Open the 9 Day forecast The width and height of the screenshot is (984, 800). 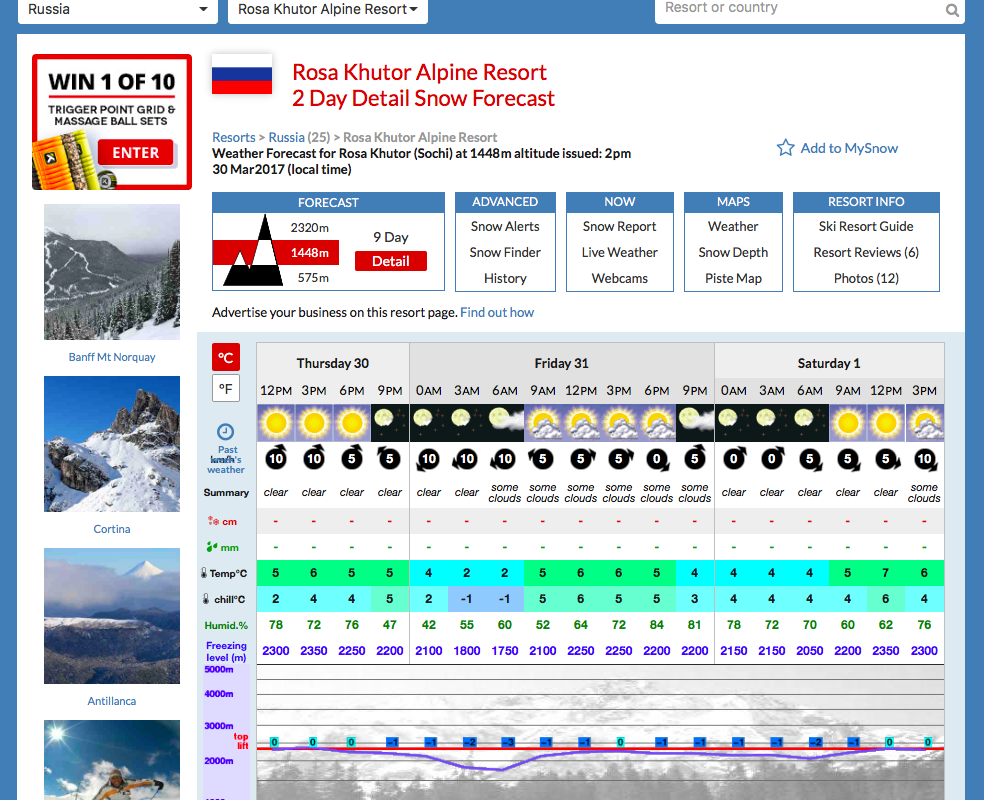(390, 237)
